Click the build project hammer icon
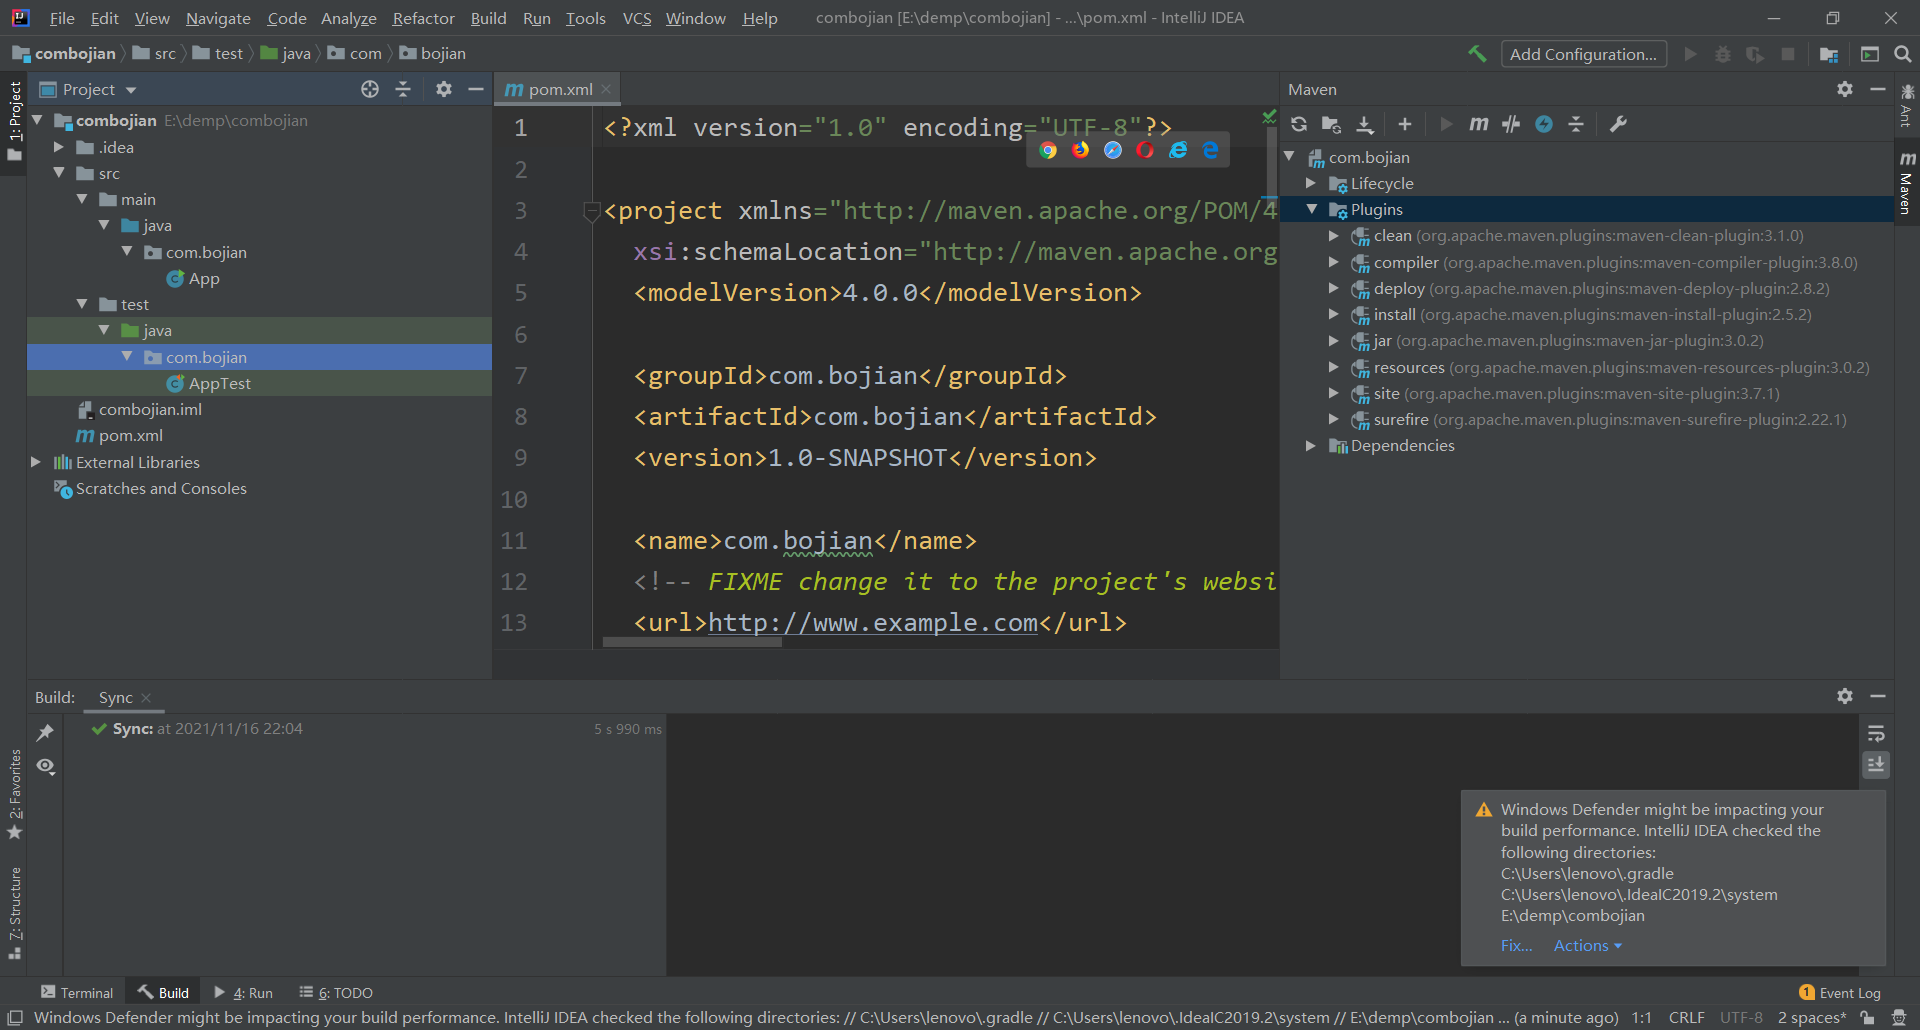The height and width of the screenshot is (1030, 1920). pos(1477,54)
